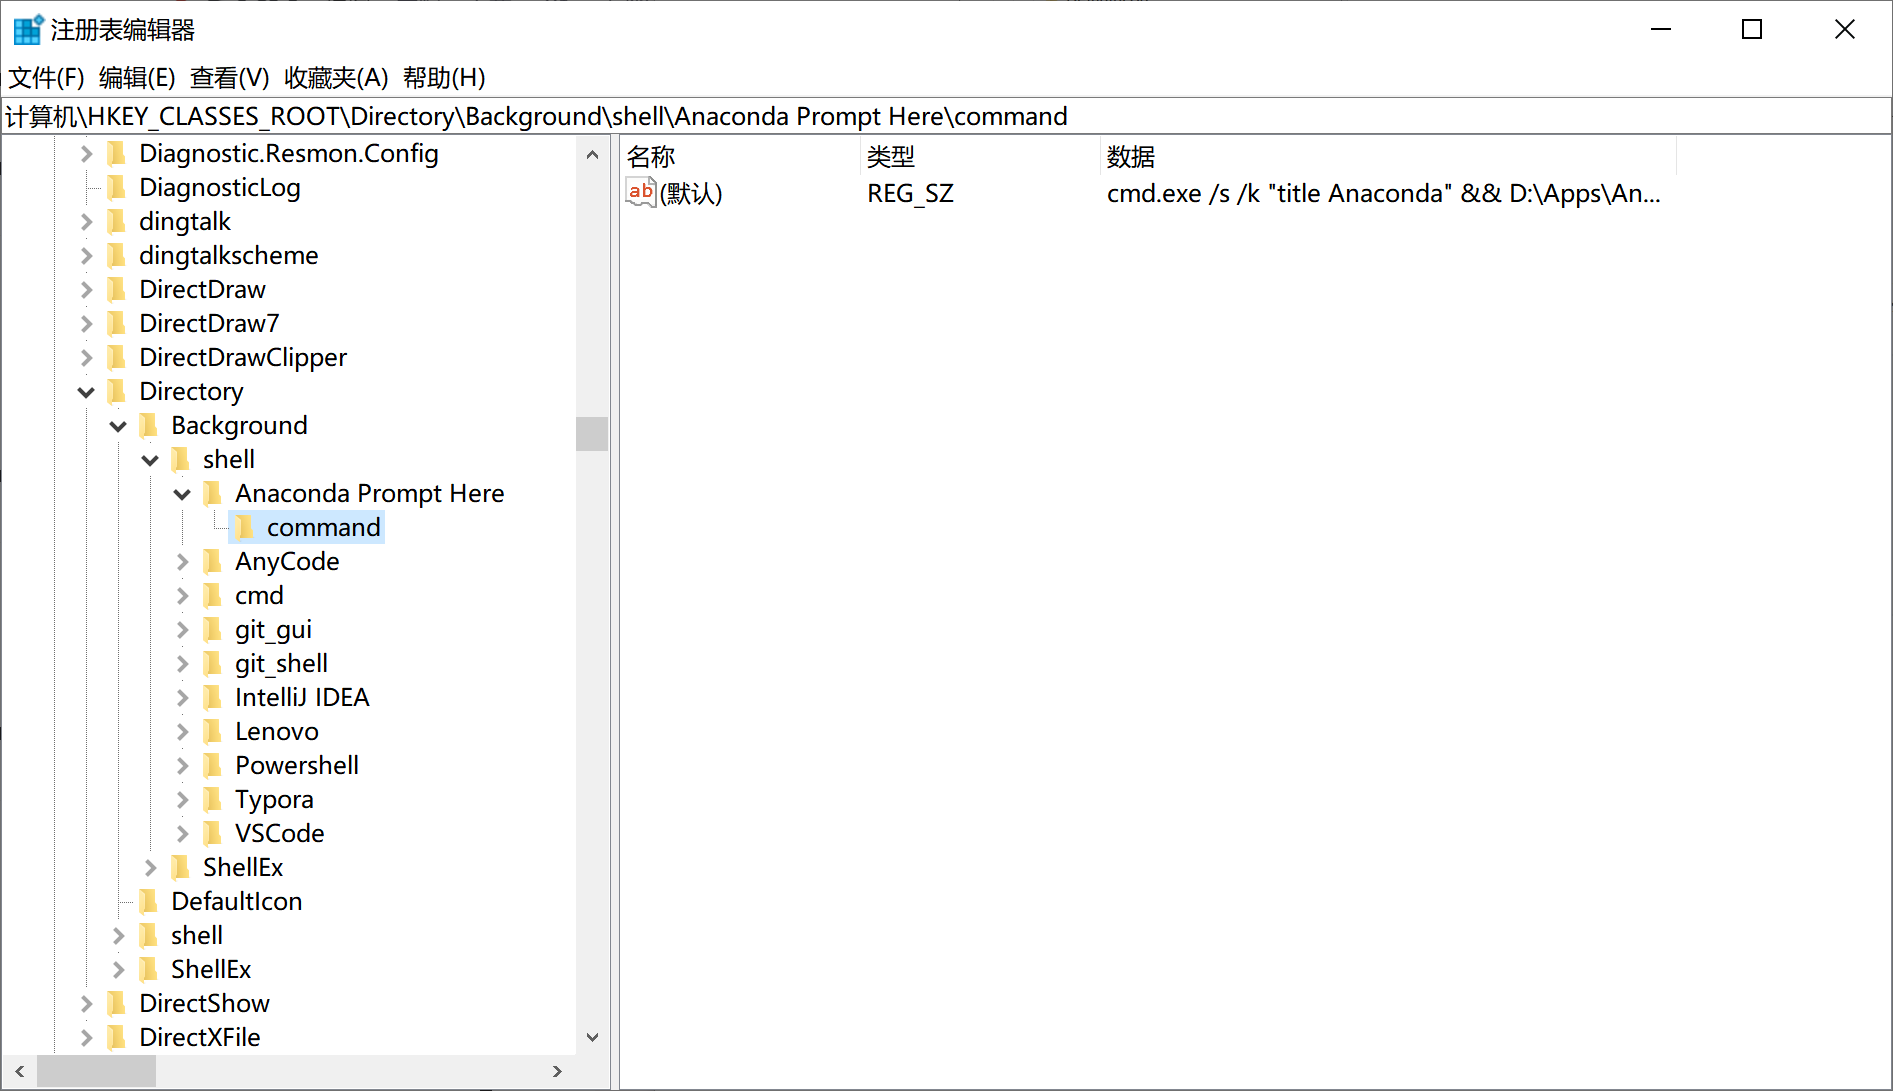Screen dimensions: 1893x1091
Task: Click the VSCode folder icon
Action: pos(213,833)
